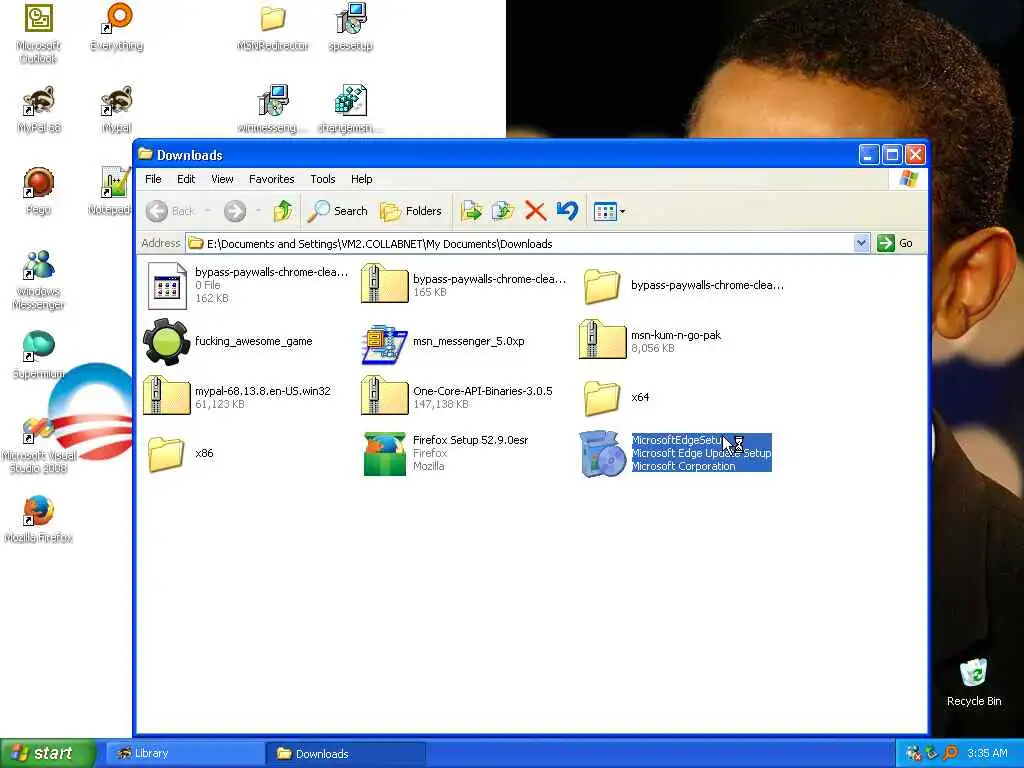Select the x64 folder
This screenshot has height=768, width=1024.
[602, 397]
